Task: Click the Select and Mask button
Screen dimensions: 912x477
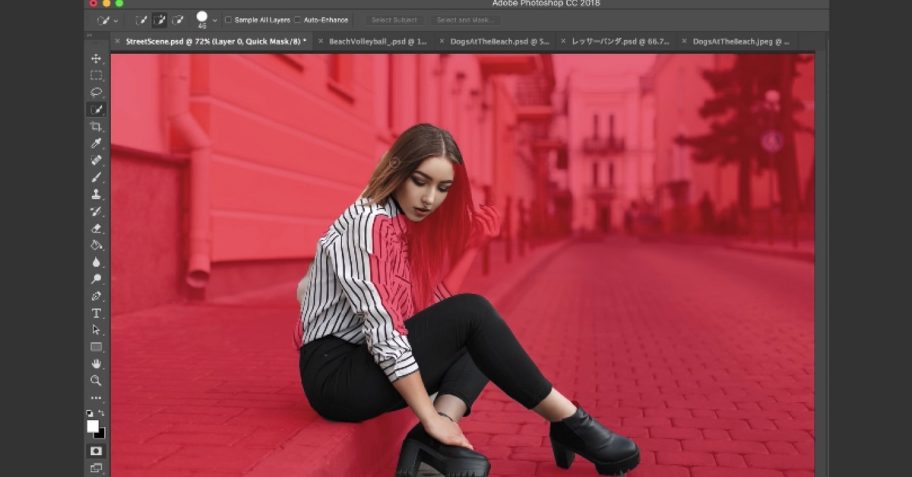Action: [465, 20]
